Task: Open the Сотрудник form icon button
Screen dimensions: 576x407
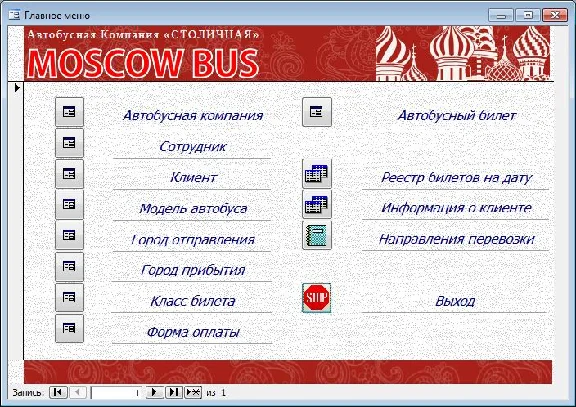Action: pos(69,143)
